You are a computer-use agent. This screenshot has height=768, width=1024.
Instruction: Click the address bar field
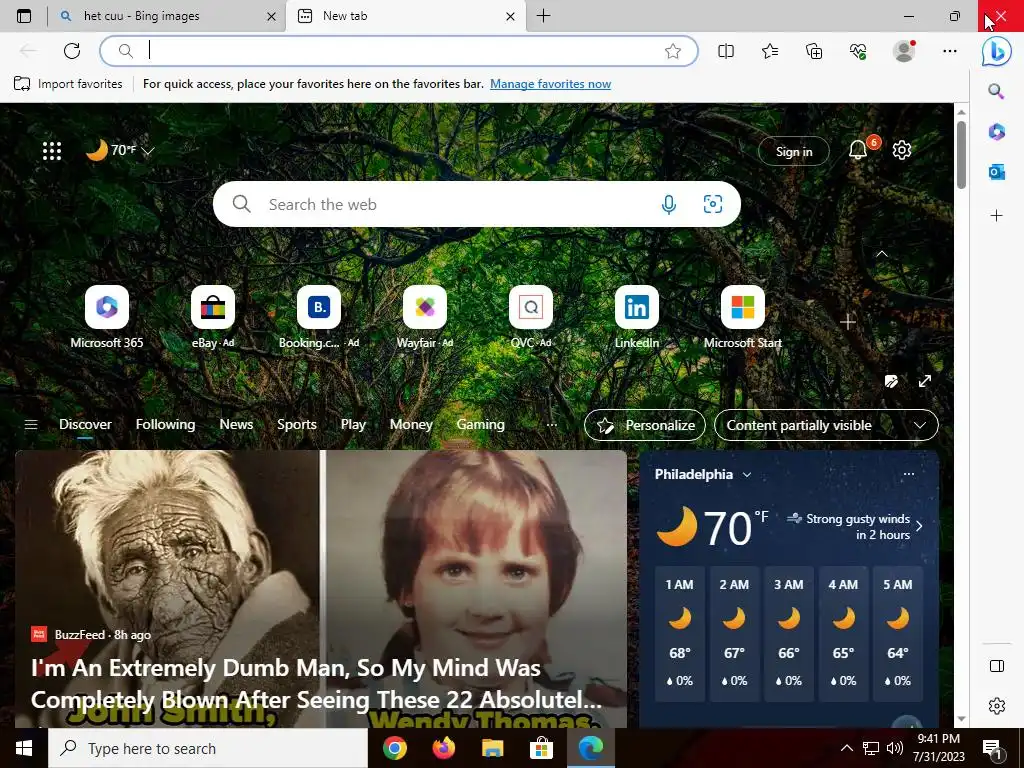coord(398,51)
